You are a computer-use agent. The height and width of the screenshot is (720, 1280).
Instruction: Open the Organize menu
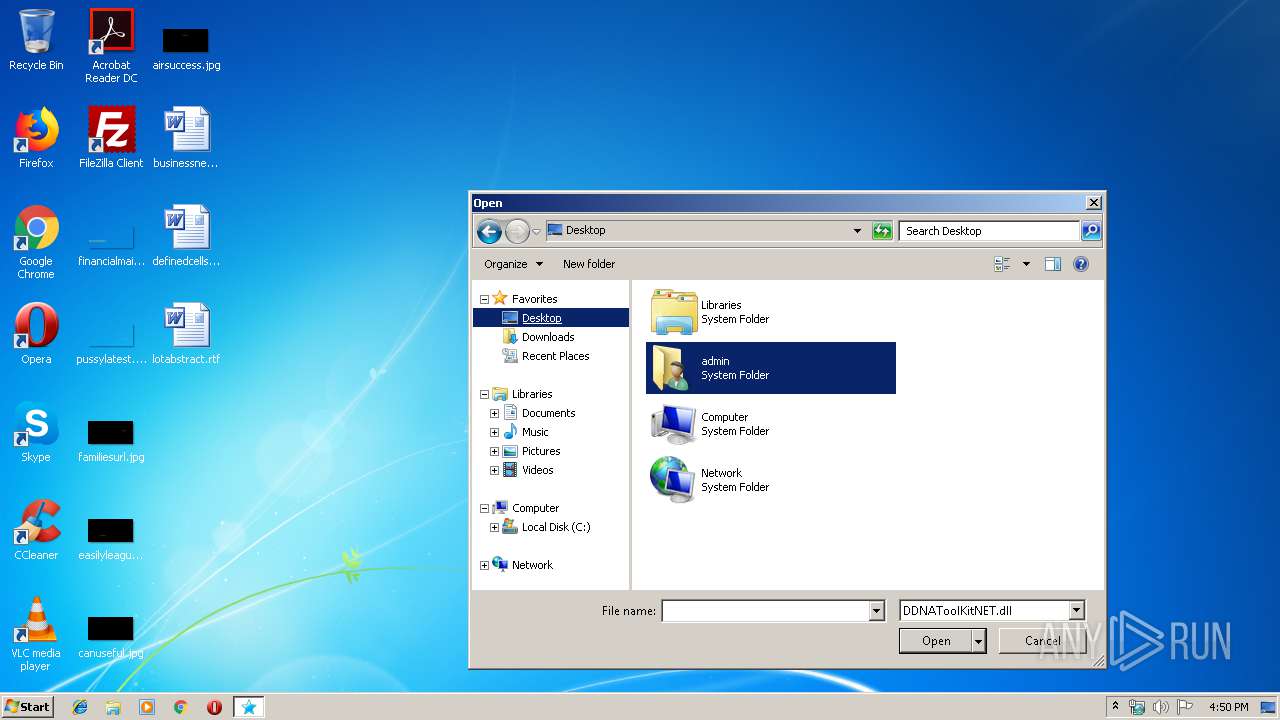pyautogui.click(x=513, y=264)
